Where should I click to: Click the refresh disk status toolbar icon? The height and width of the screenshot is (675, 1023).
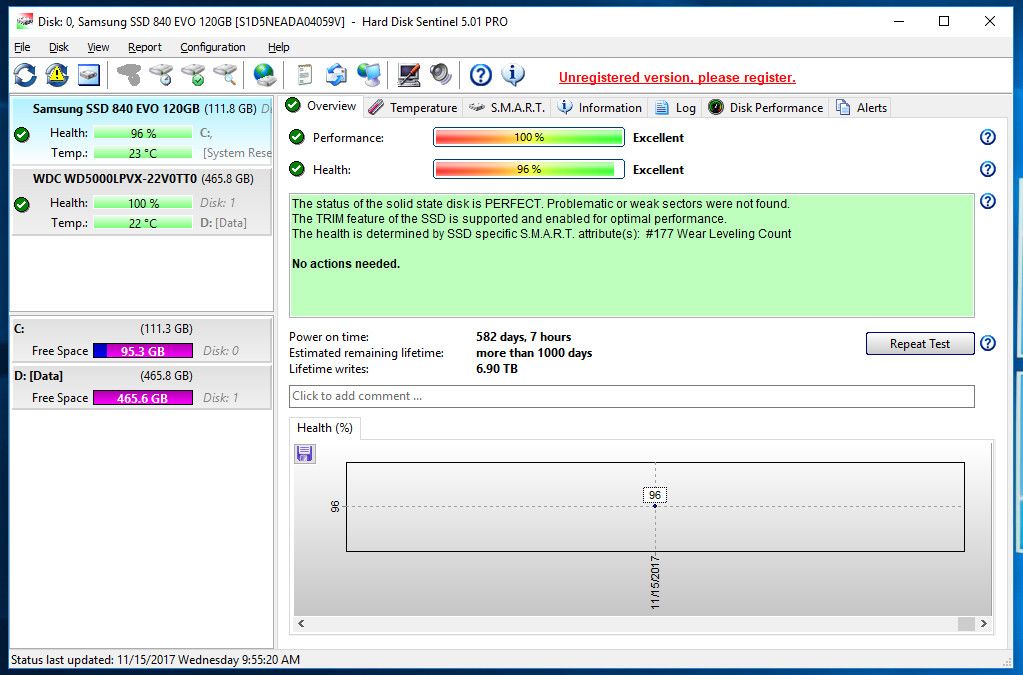coord(25,75)
